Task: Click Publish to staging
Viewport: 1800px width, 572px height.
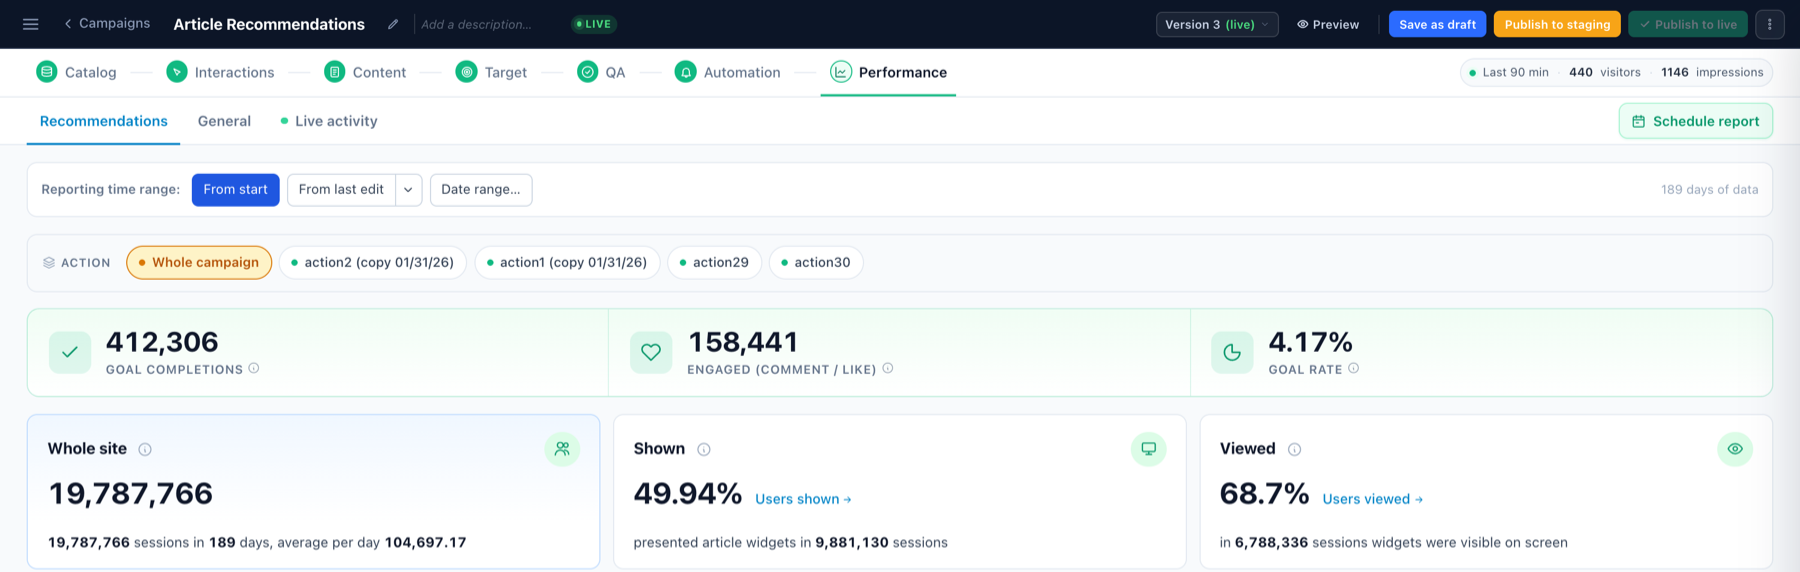Action: (1557, 24)
